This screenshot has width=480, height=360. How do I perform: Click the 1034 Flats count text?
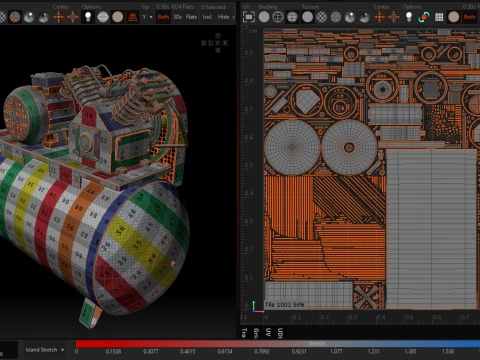182,7
